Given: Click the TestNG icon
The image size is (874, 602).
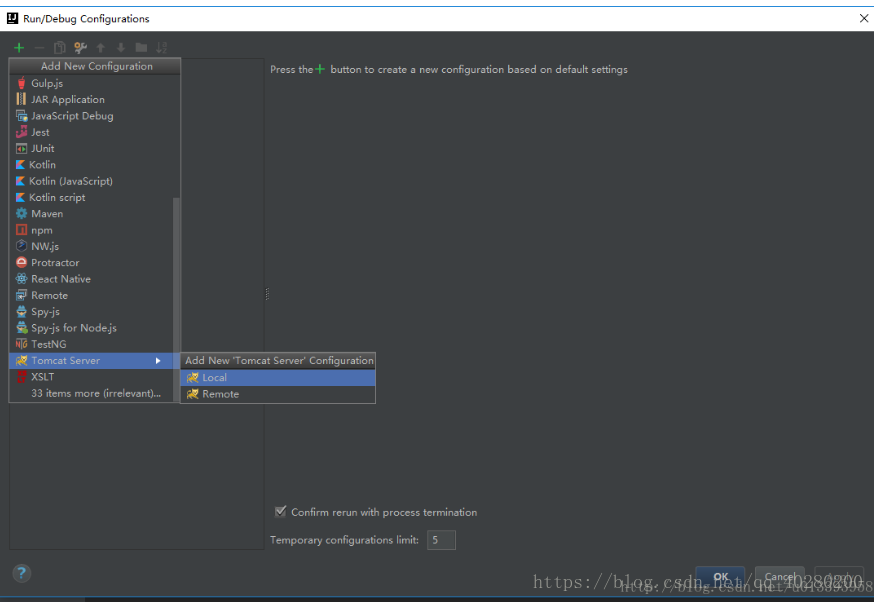Looking at the screenshot, I should [21, 344].
